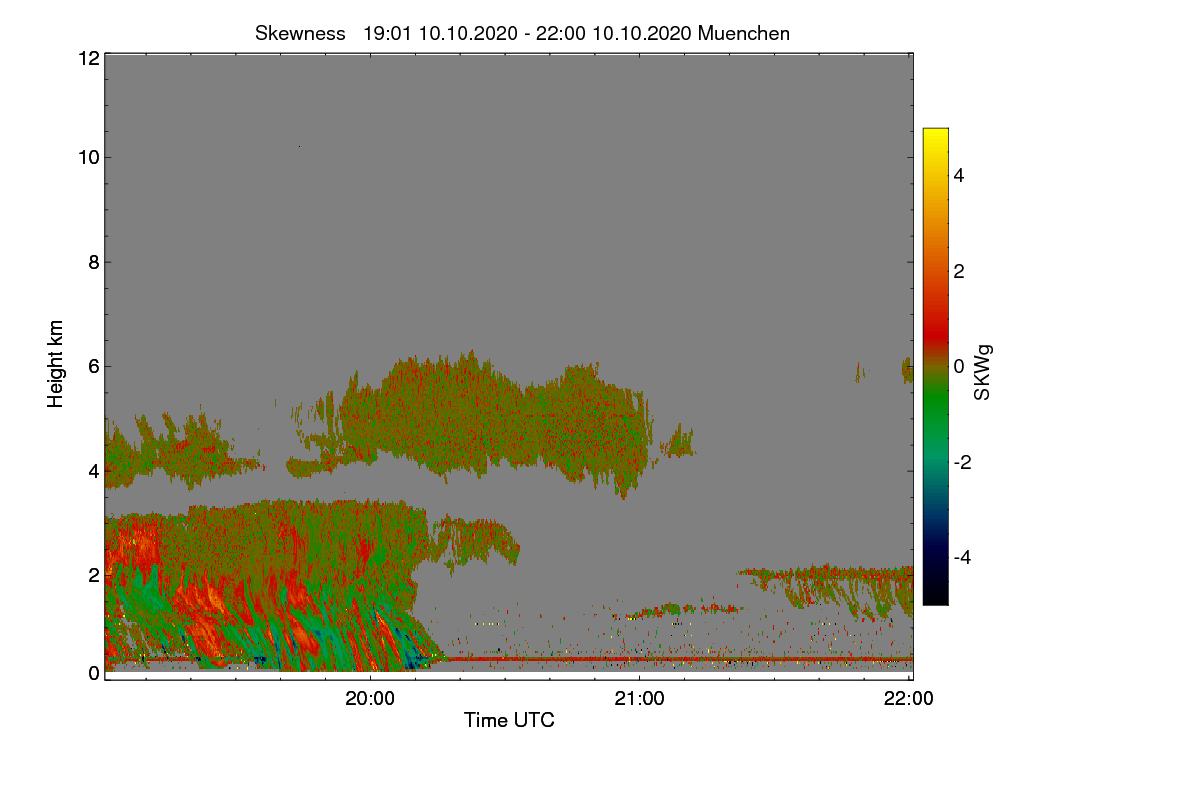Image resolution: width=1200 pixels, height=800 pixels.
Task: Click the plot title starting with Skewness
Action: (522, 33)
